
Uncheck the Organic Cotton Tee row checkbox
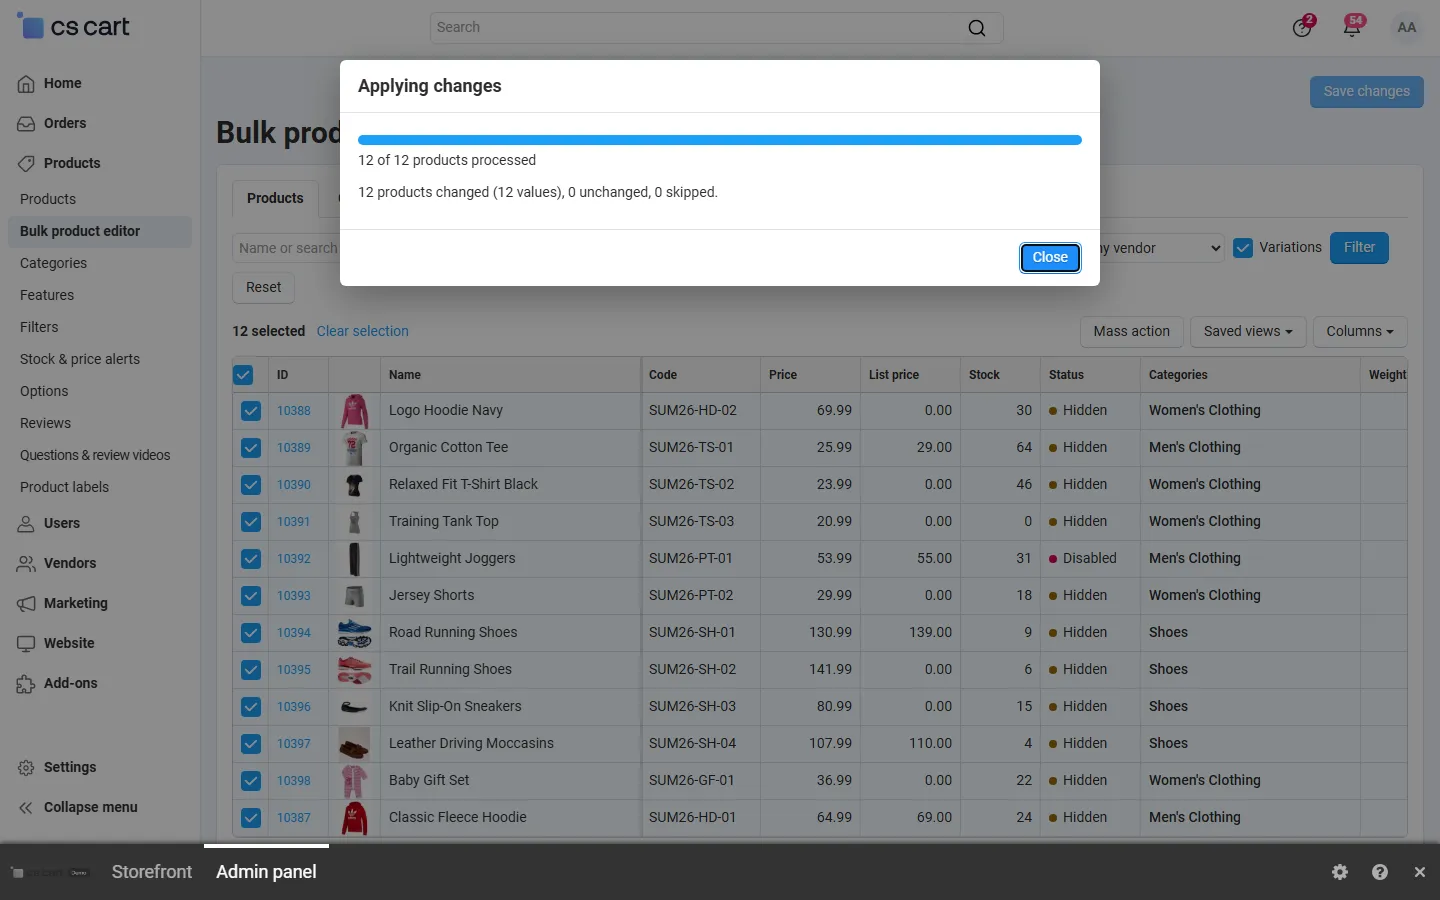point(251,448)
